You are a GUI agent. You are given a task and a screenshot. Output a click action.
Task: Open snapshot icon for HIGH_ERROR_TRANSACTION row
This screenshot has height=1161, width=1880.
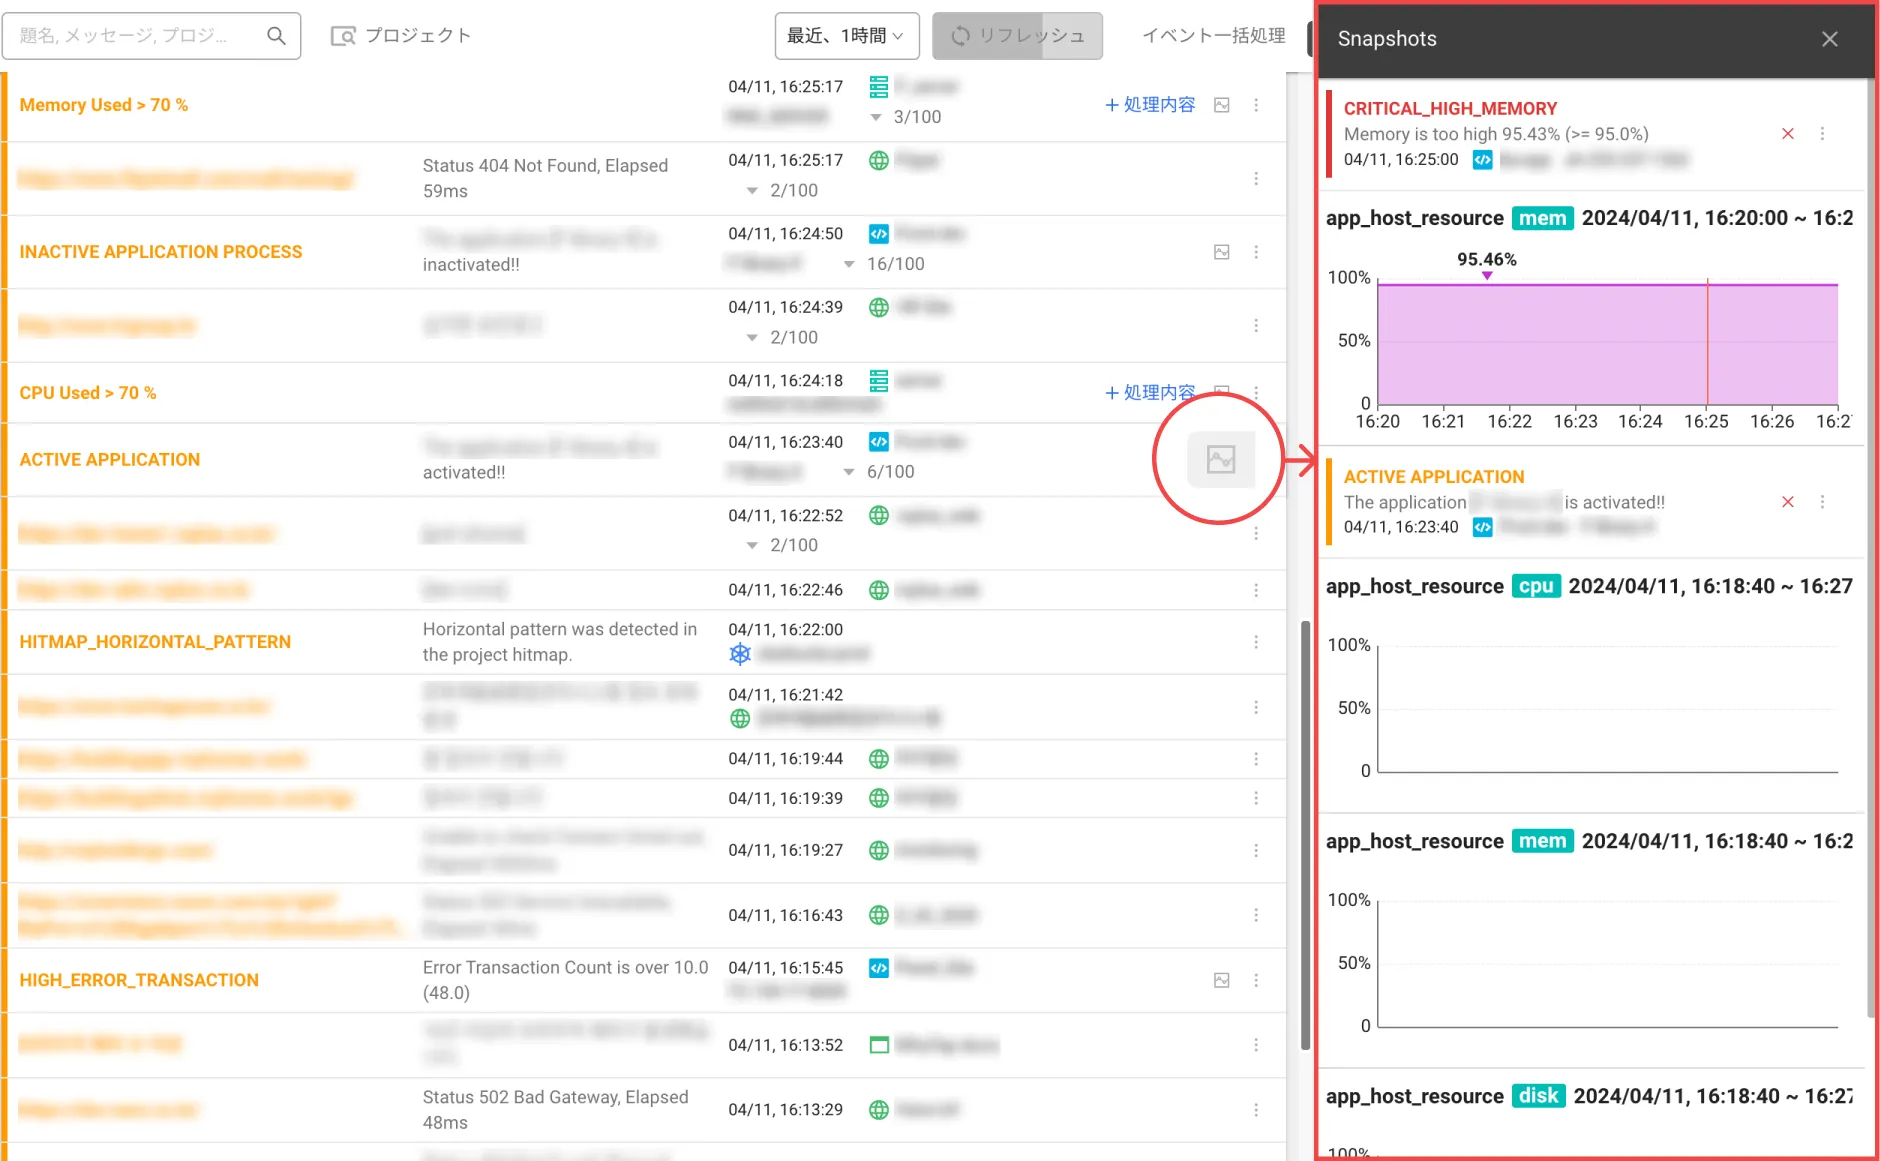pos(1221,980)
